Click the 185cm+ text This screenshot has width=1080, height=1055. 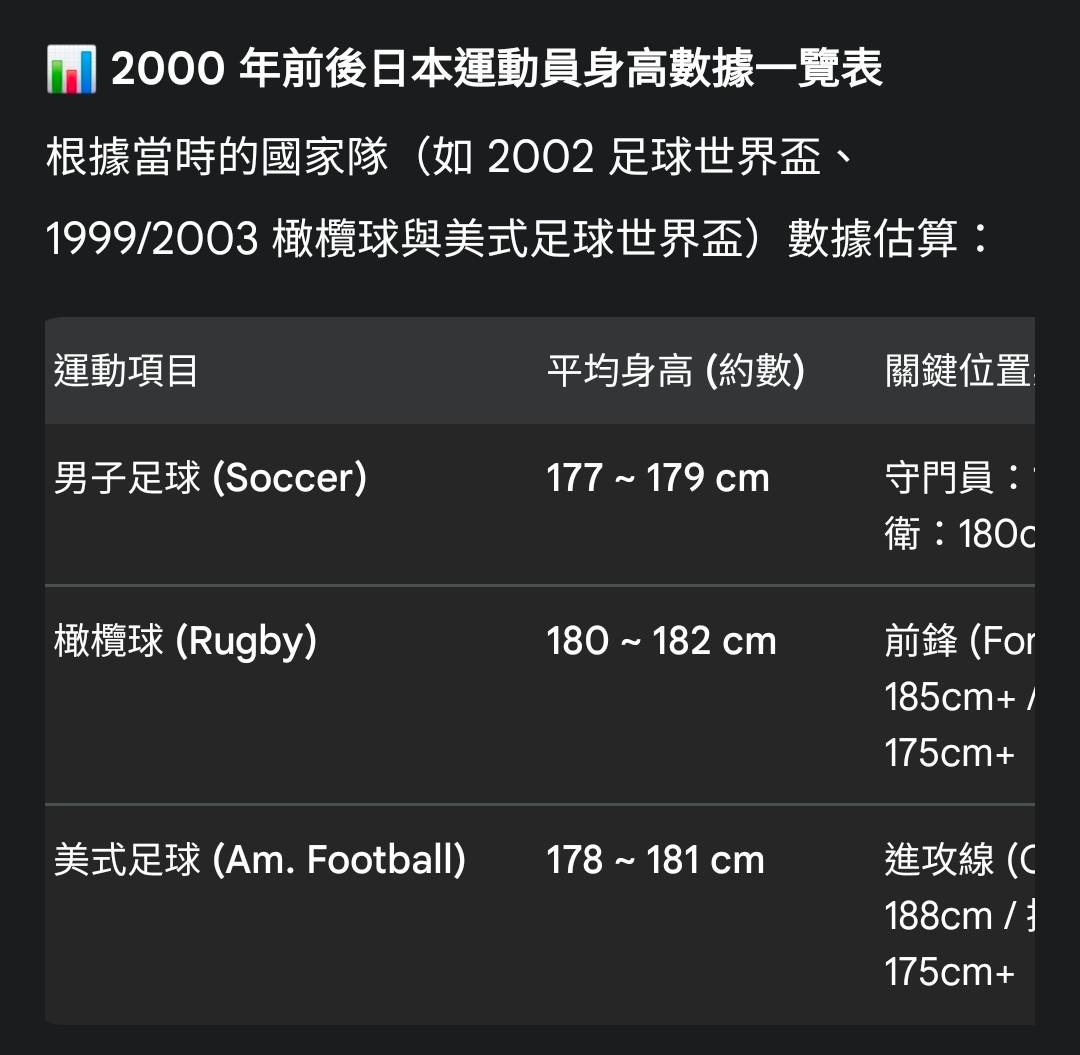click(x=950, y=698)
